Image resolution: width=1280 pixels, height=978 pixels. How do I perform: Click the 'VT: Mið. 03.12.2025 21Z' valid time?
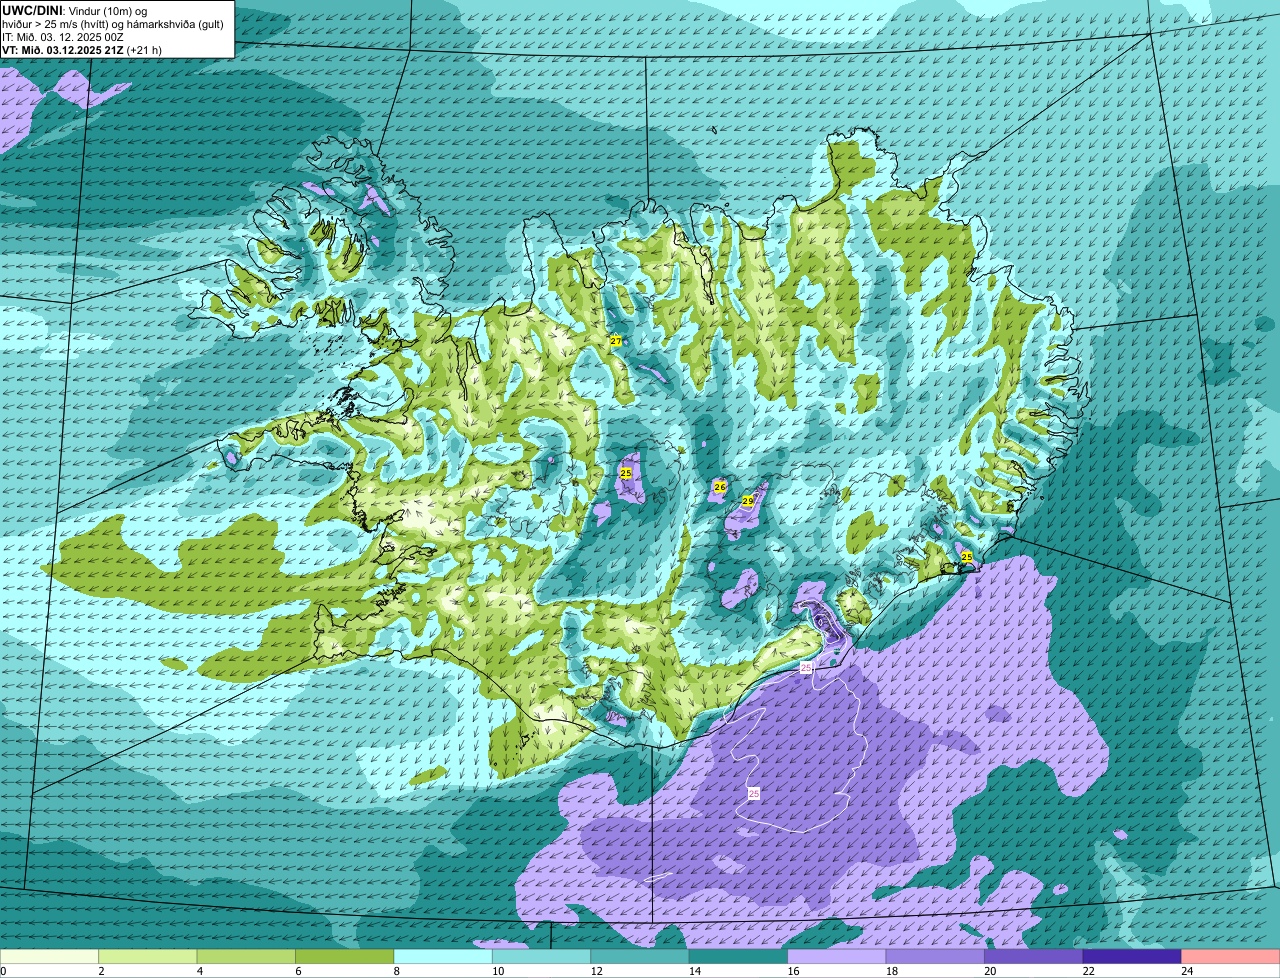pyautogui.click(x=63, y=50)
